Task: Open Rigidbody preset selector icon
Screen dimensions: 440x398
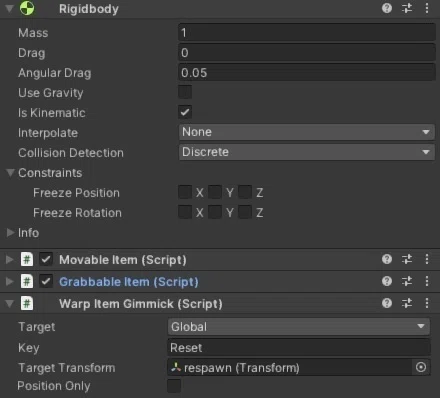Action: click(407, 8)
